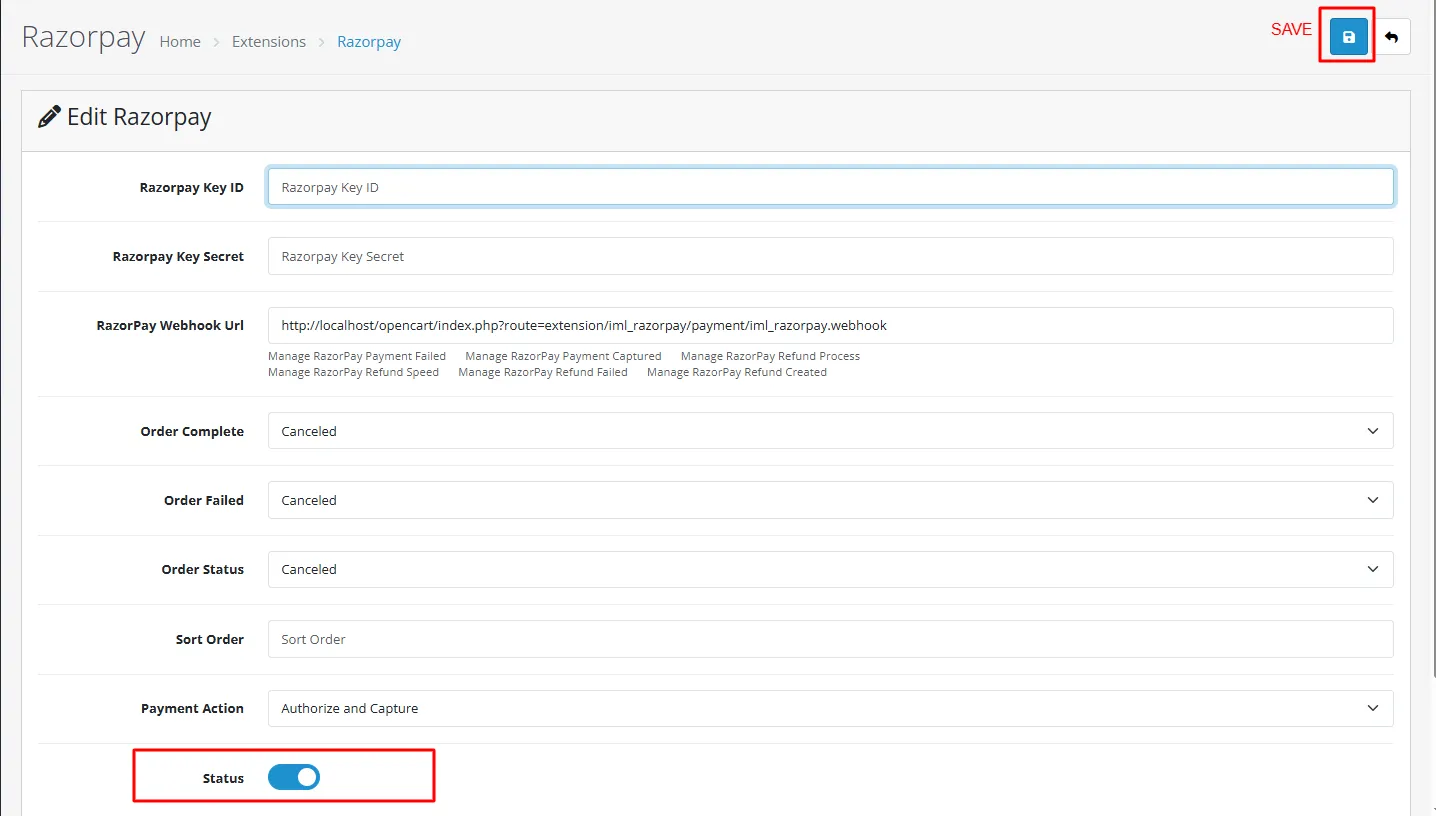Click Manage RazorPay Payment Captured text
Screen dimensions: 1436x816
coord(563,356)
